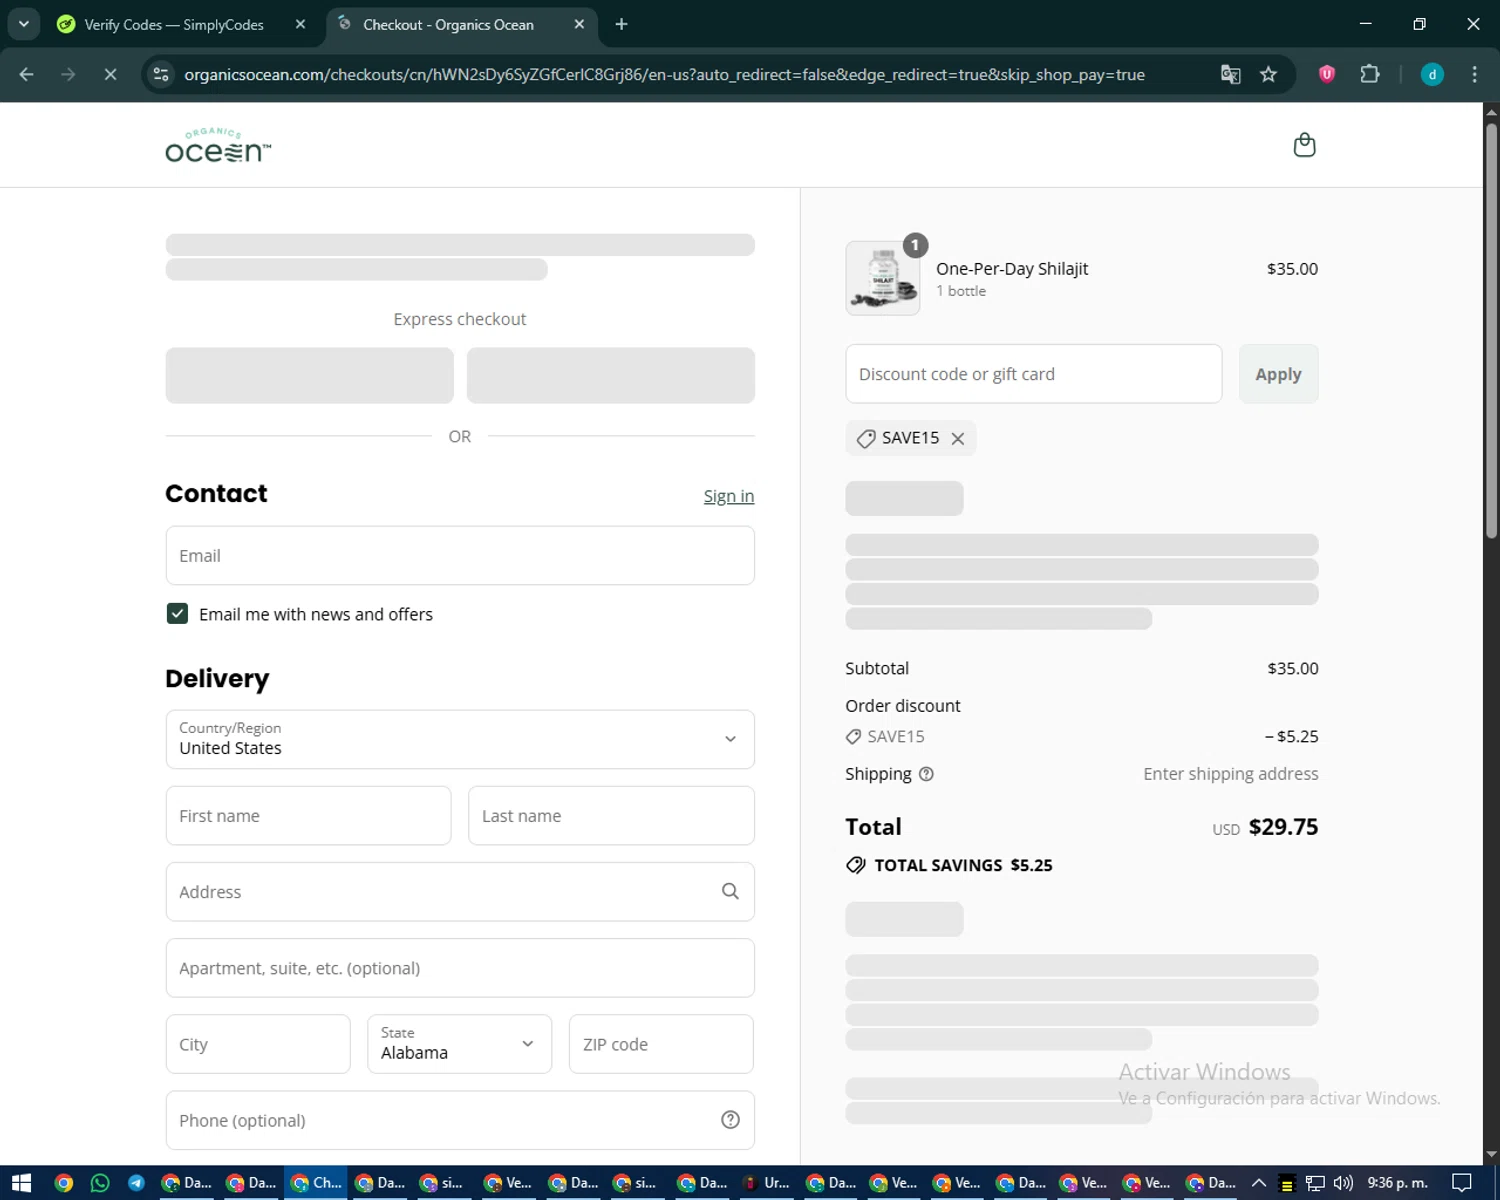Viewport: 1500px width, 1200px height.
Task: Follow the Sign in link
Action: [728, 496]
